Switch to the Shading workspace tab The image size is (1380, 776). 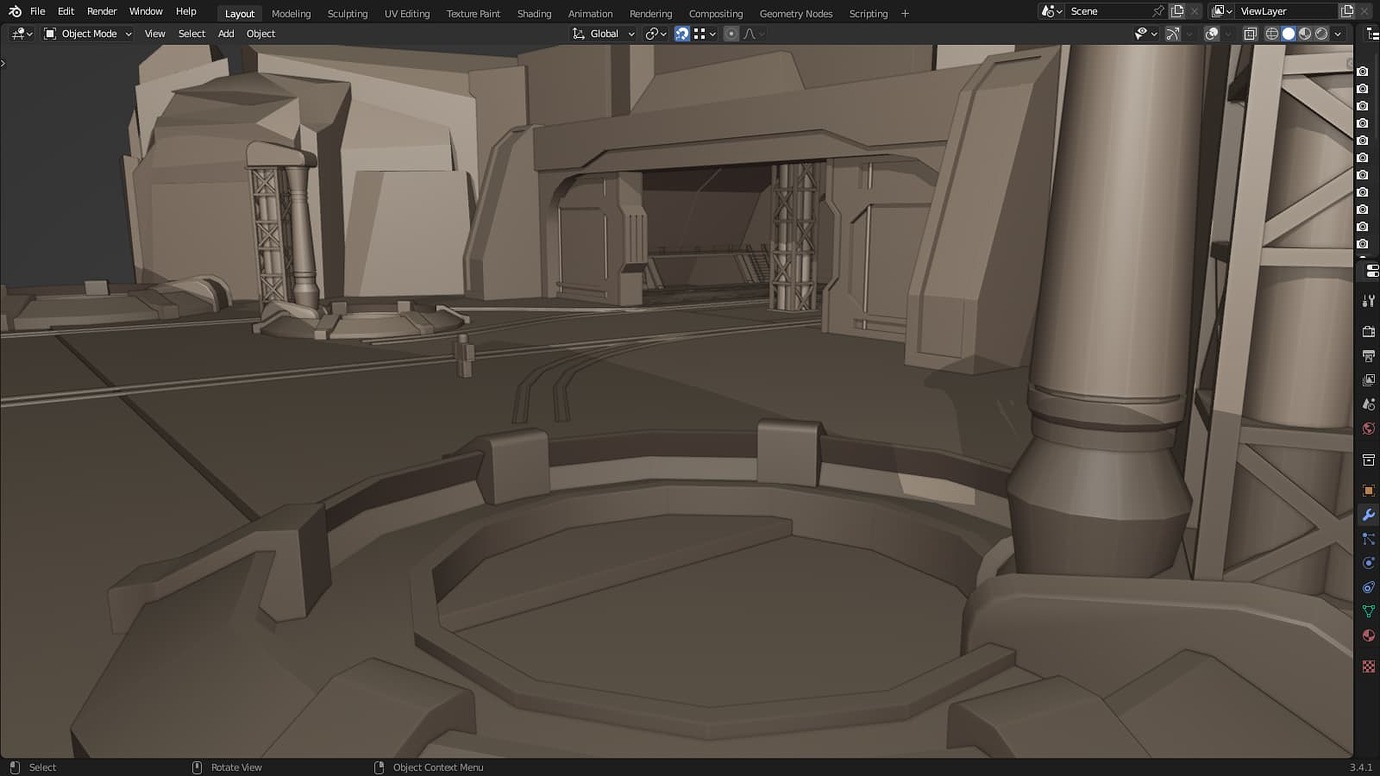click(533, 13)
